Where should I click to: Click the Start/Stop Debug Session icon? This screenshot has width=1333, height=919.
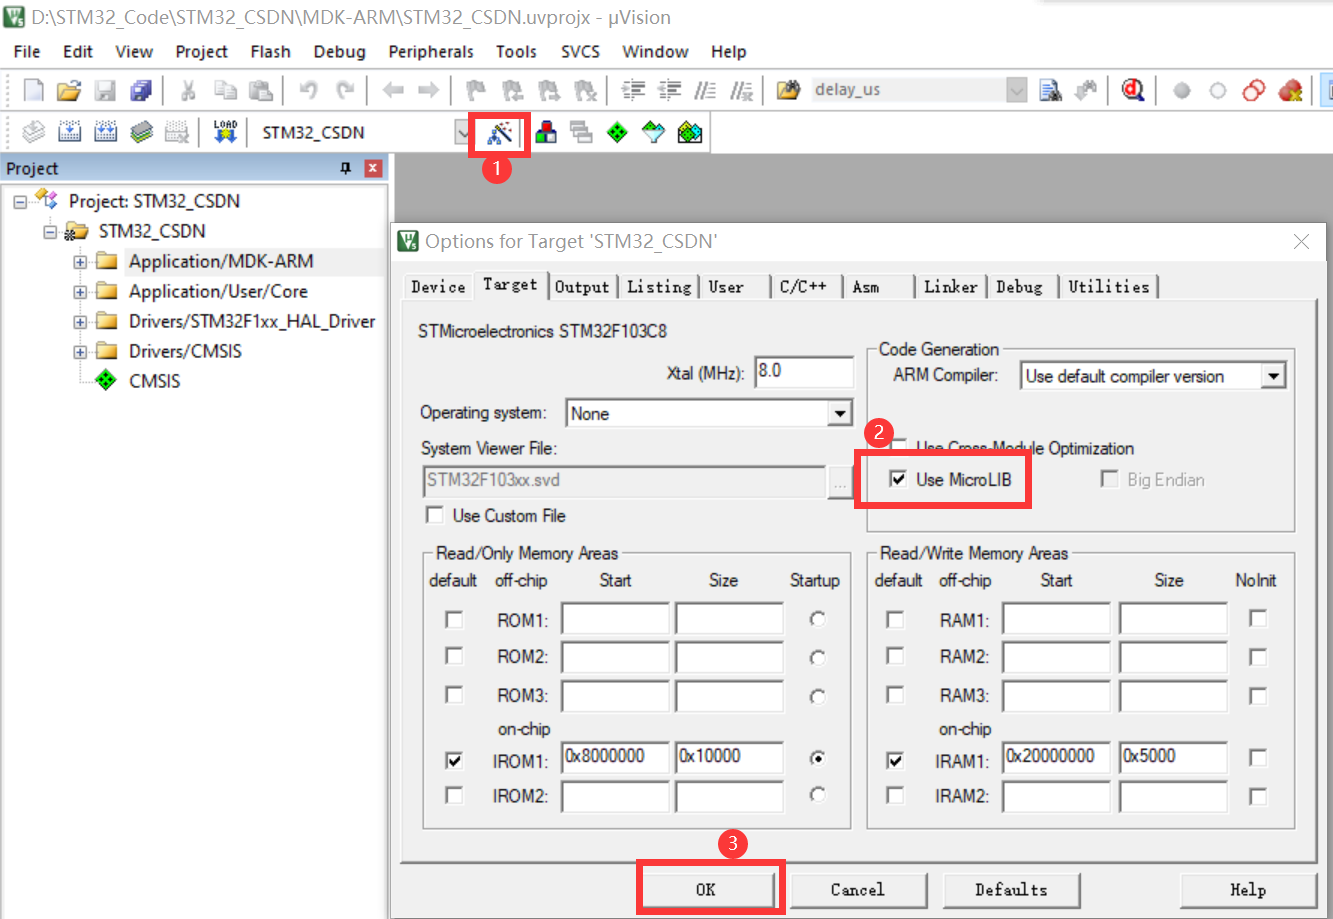pos(1133,91)
